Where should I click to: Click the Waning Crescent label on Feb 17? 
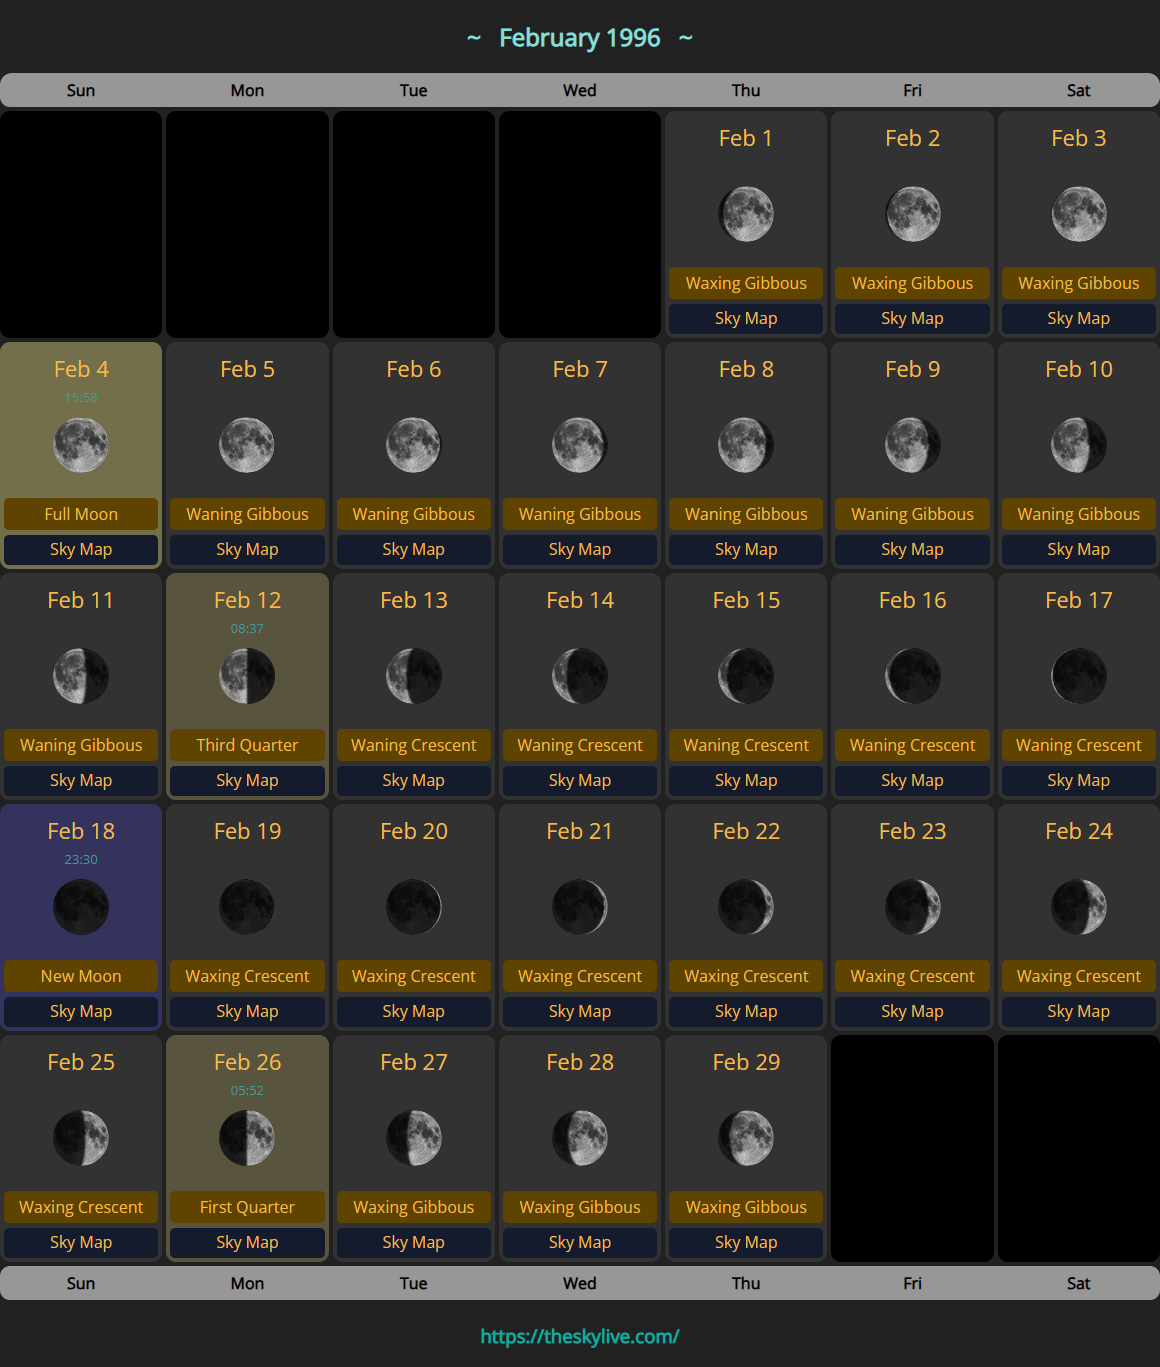(1079, 745)
